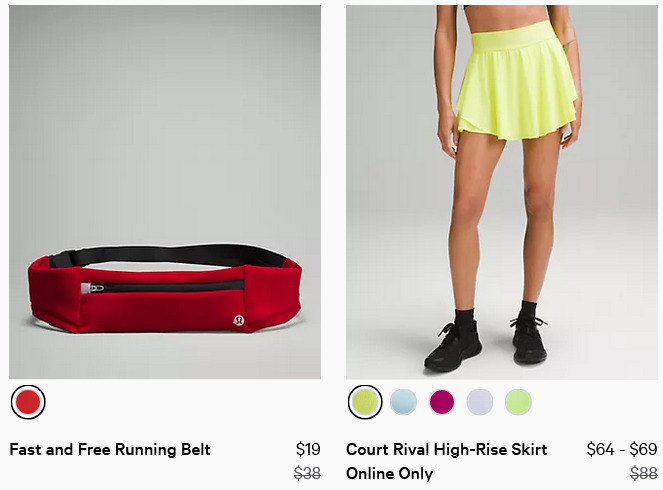Screen dimensions: 663x490
Task: Pick the light green skirt color swatch
Action: (x=518, y=402)
